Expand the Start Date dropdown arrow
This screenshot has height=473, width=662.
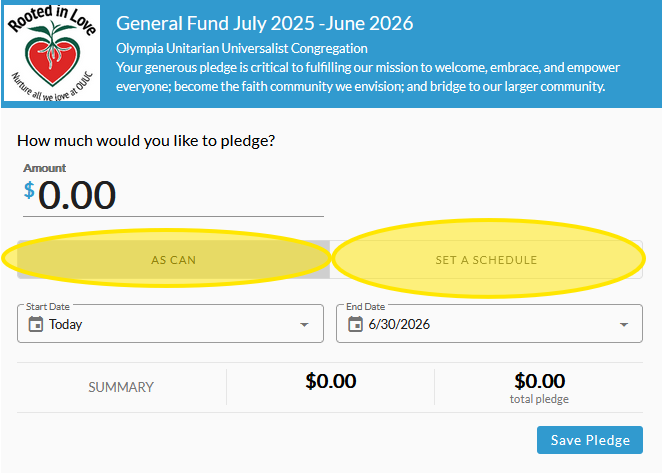tap(304, 325)
